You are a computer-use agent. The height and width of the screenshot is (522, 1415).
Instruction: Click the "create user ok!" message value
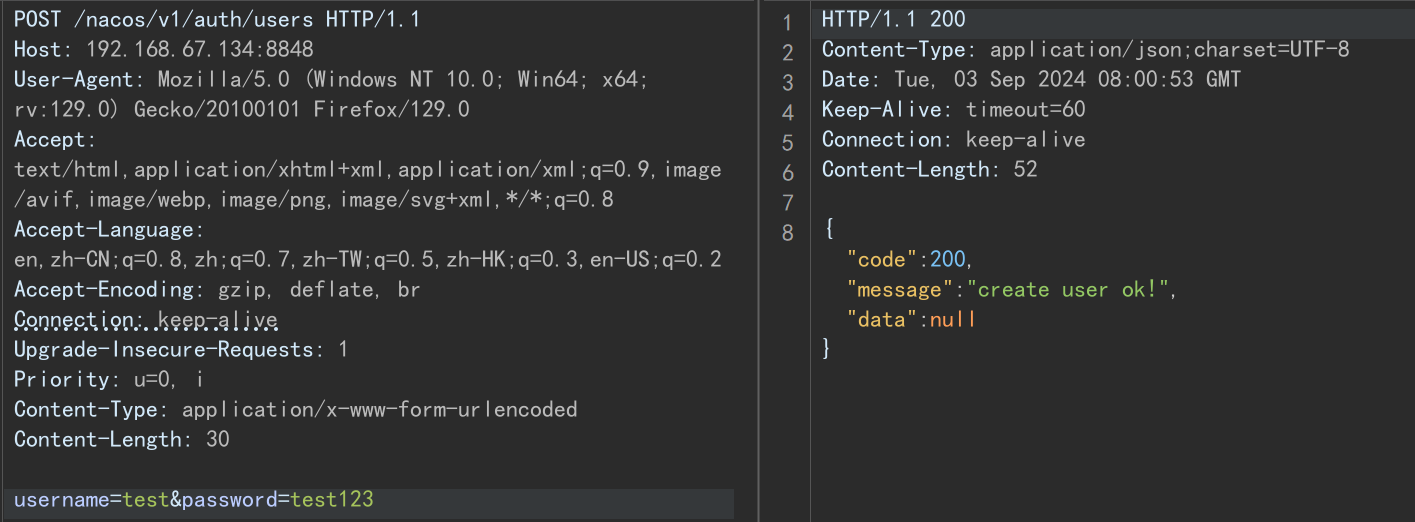click(x=1073, y=289)
